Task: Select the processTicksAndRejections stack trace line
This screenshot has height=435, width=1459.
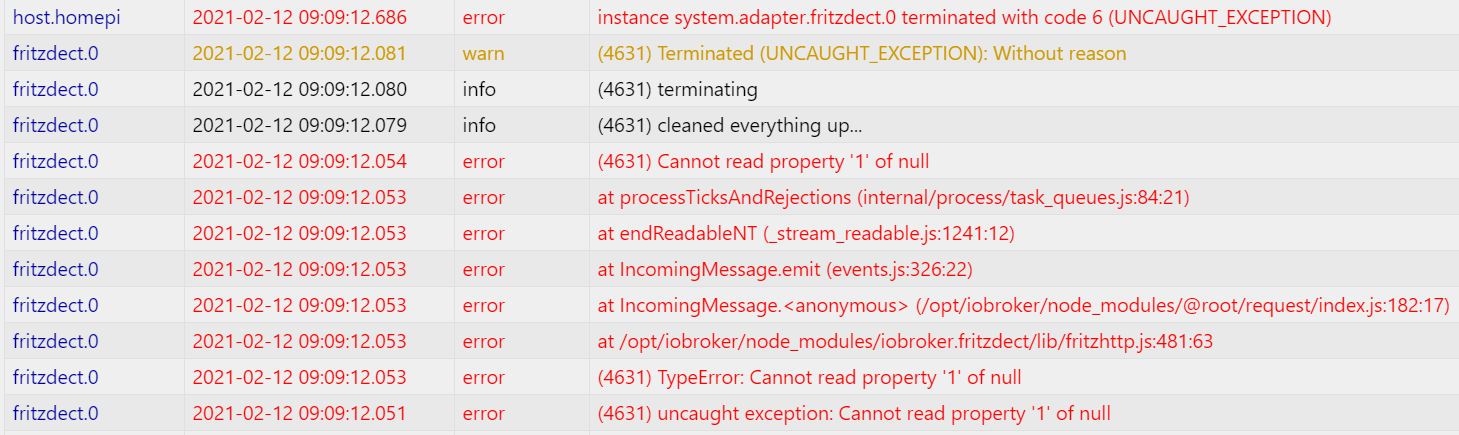Action: tap(893, 197)
